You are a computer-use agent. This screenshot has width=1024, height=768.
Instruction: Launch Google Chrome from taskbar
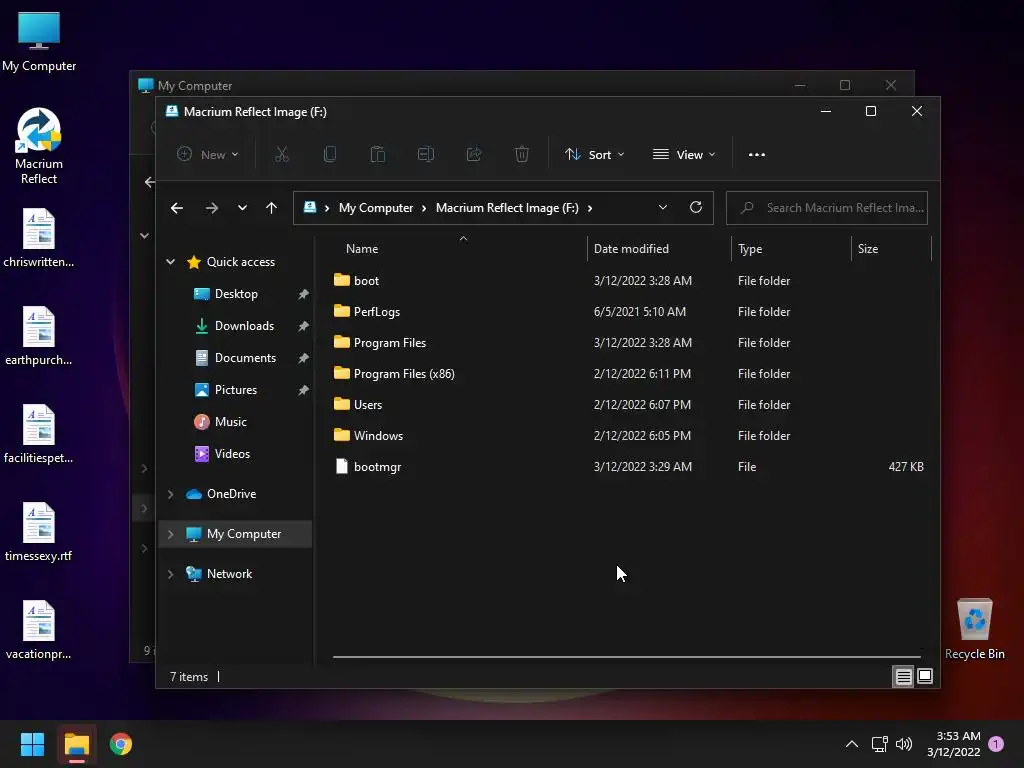[x=121, y=744]
